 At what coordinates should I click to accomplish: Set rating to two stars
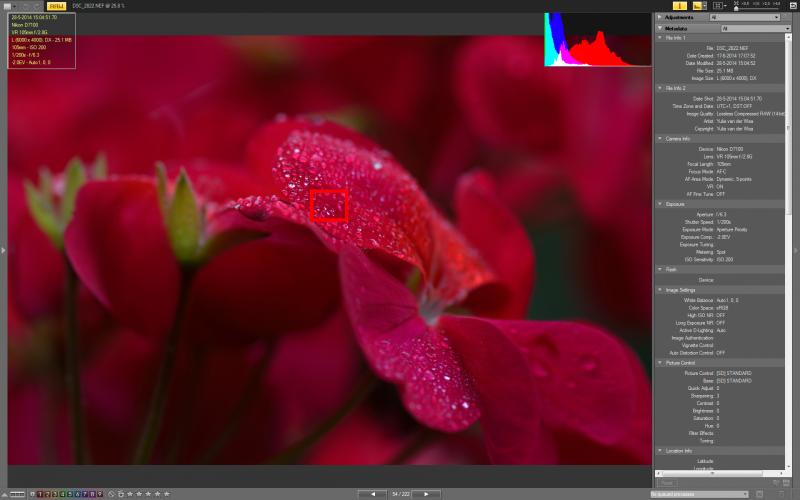pyautogui.click(x=139, y=494)
